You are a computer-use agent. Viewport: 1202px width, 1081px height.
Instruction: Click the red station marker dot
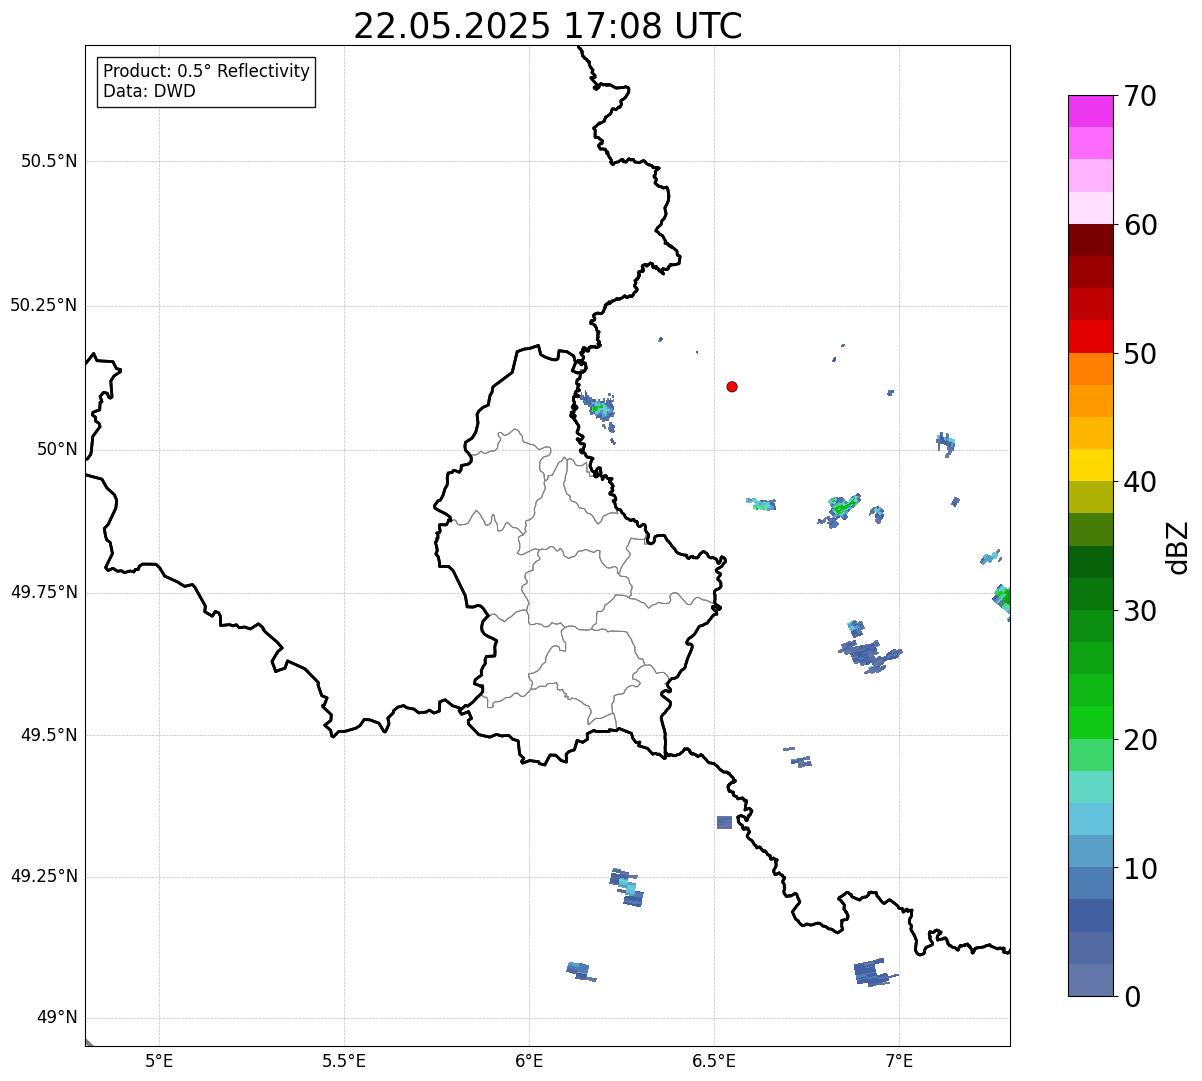pos(732,386)
